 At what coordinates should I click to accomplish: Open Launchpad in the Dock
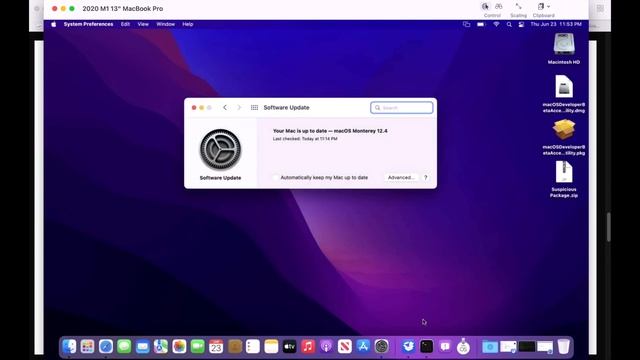click(87, 347)
